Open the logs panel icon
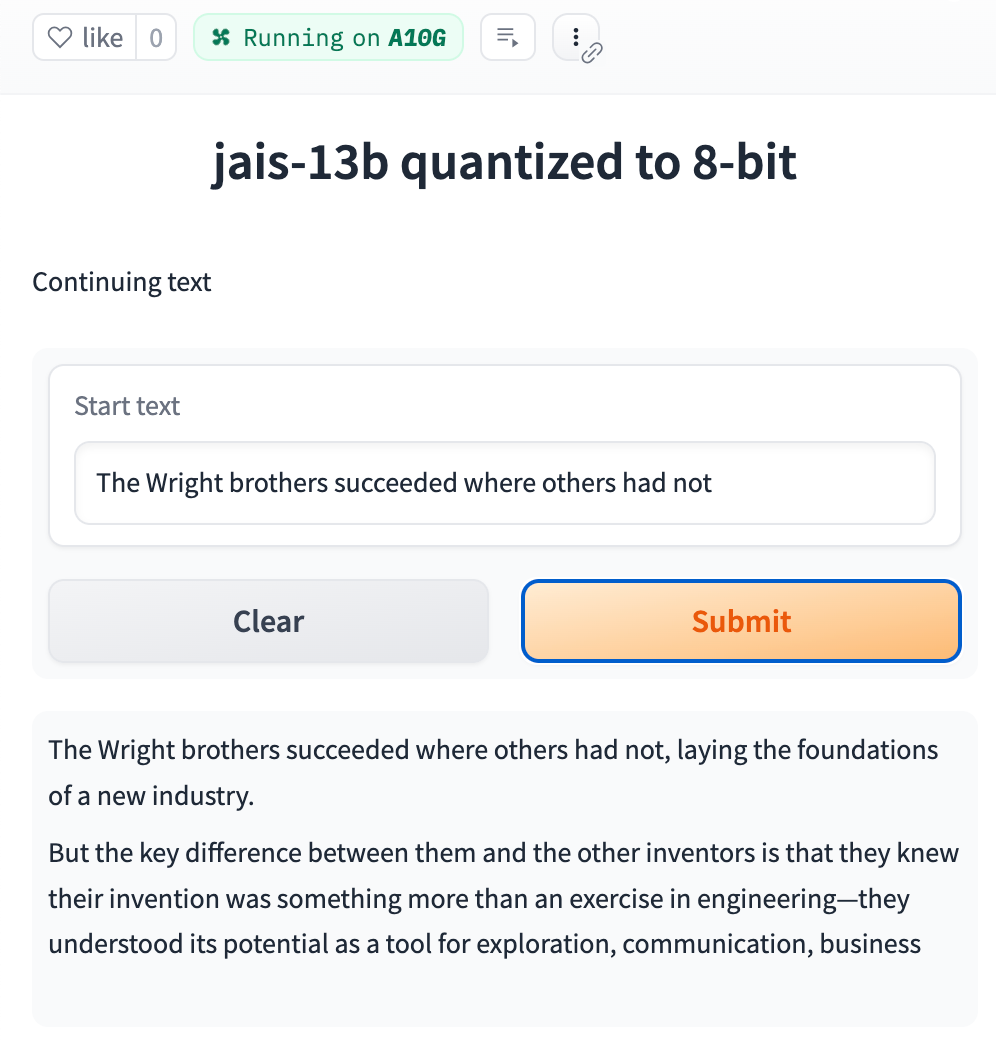The height and width of the screenshot is (1040, 996). point(508,37)
